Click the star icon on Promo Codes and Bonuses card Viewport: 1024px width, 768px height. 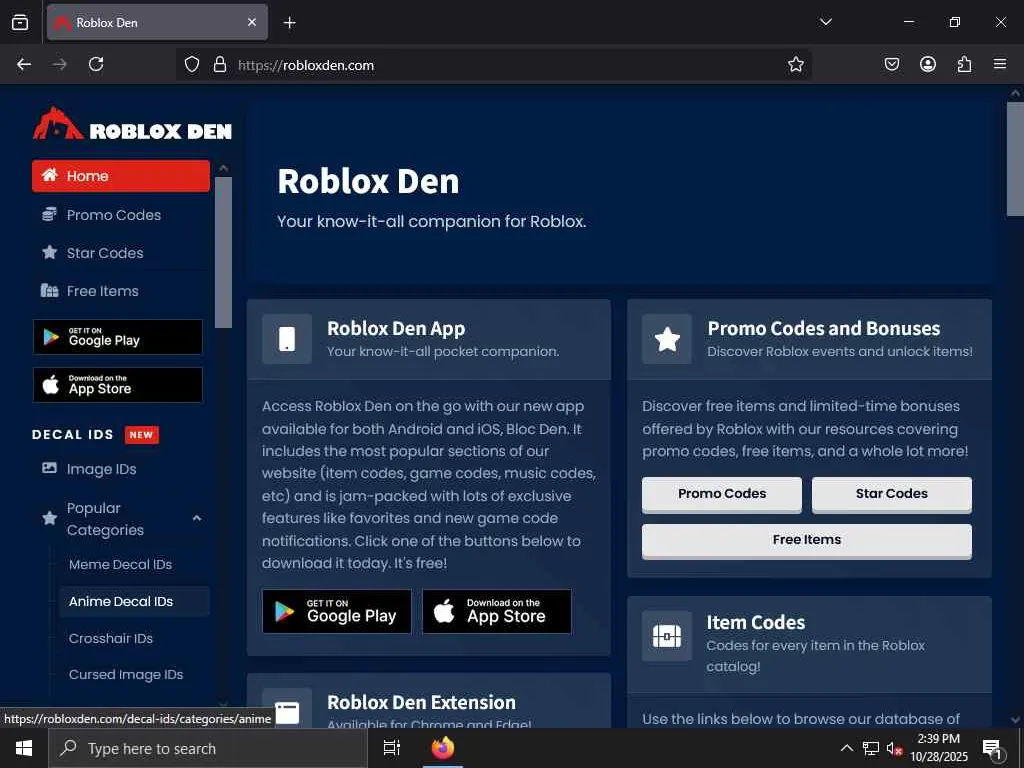pyautogui.click(x=667, y=339)
